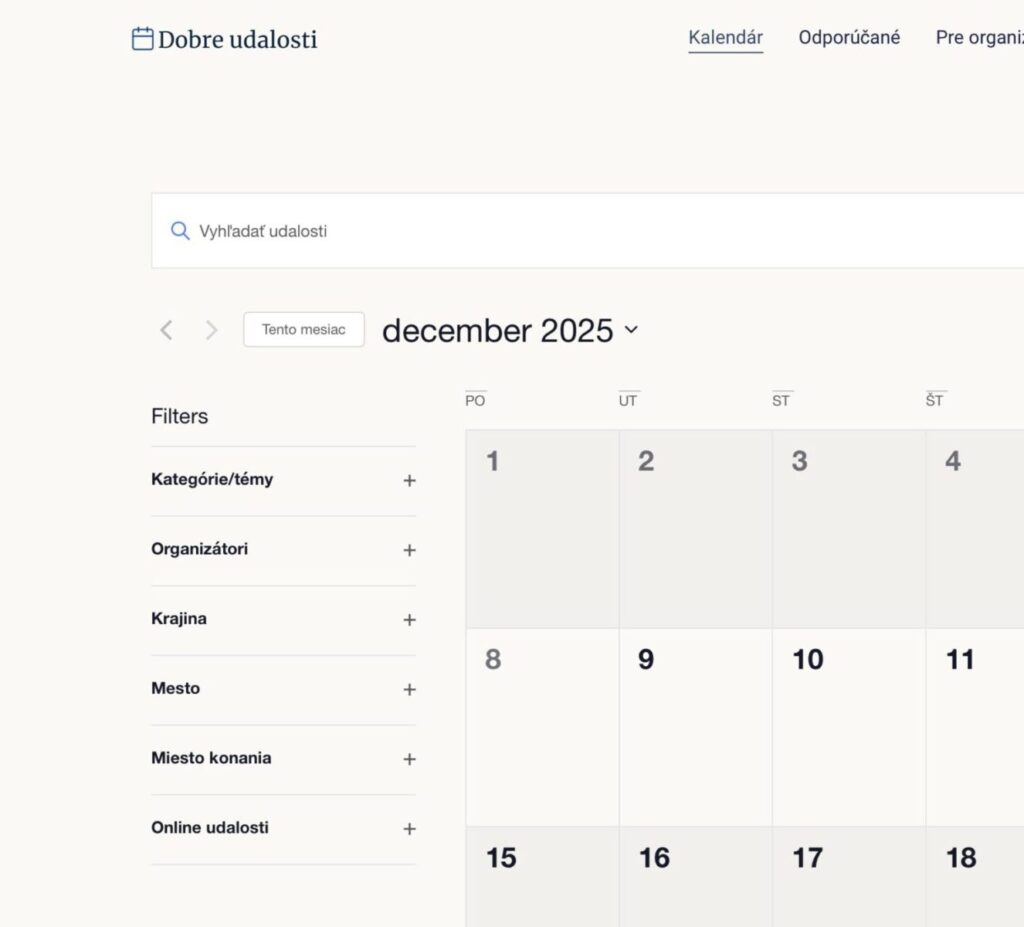This screenshot has width=1024, height=927.
Task: Open the Kalendár tab
Action: click(726, 37)
